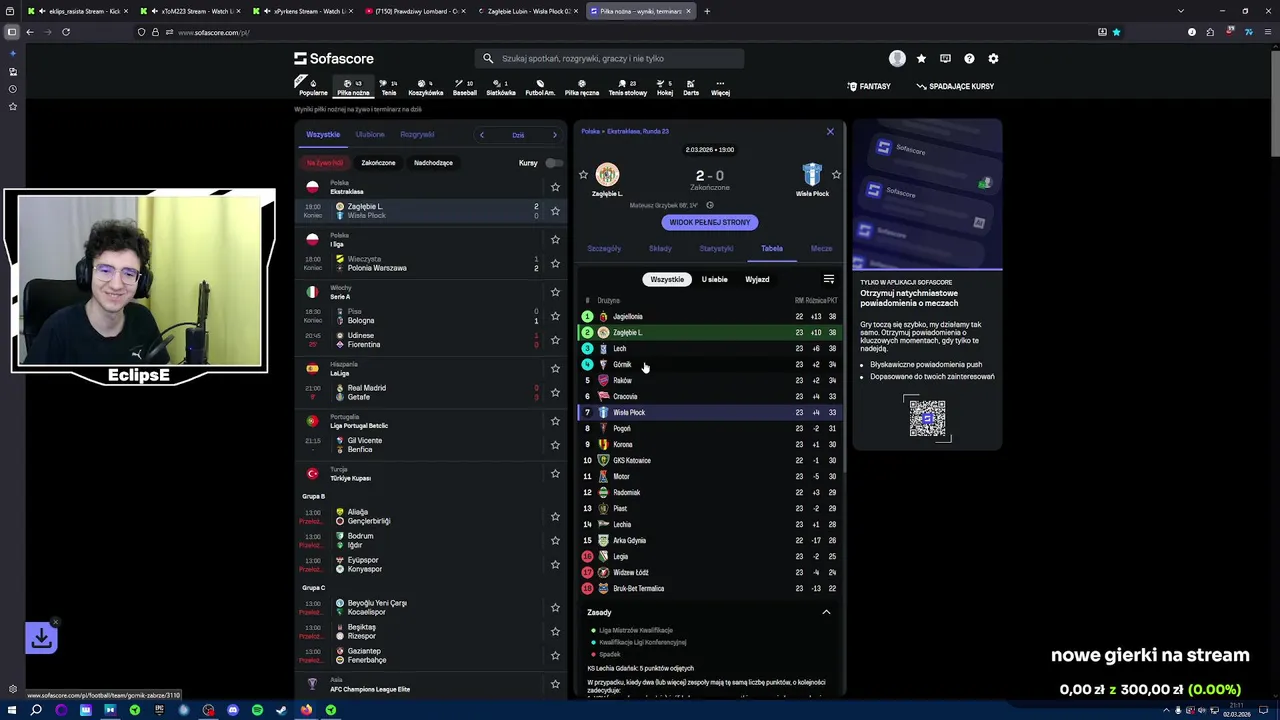The width and height of the screenshot is (1280, 720).
Task: Select the Siatkówka sport icon
Action: click(501, 87)
